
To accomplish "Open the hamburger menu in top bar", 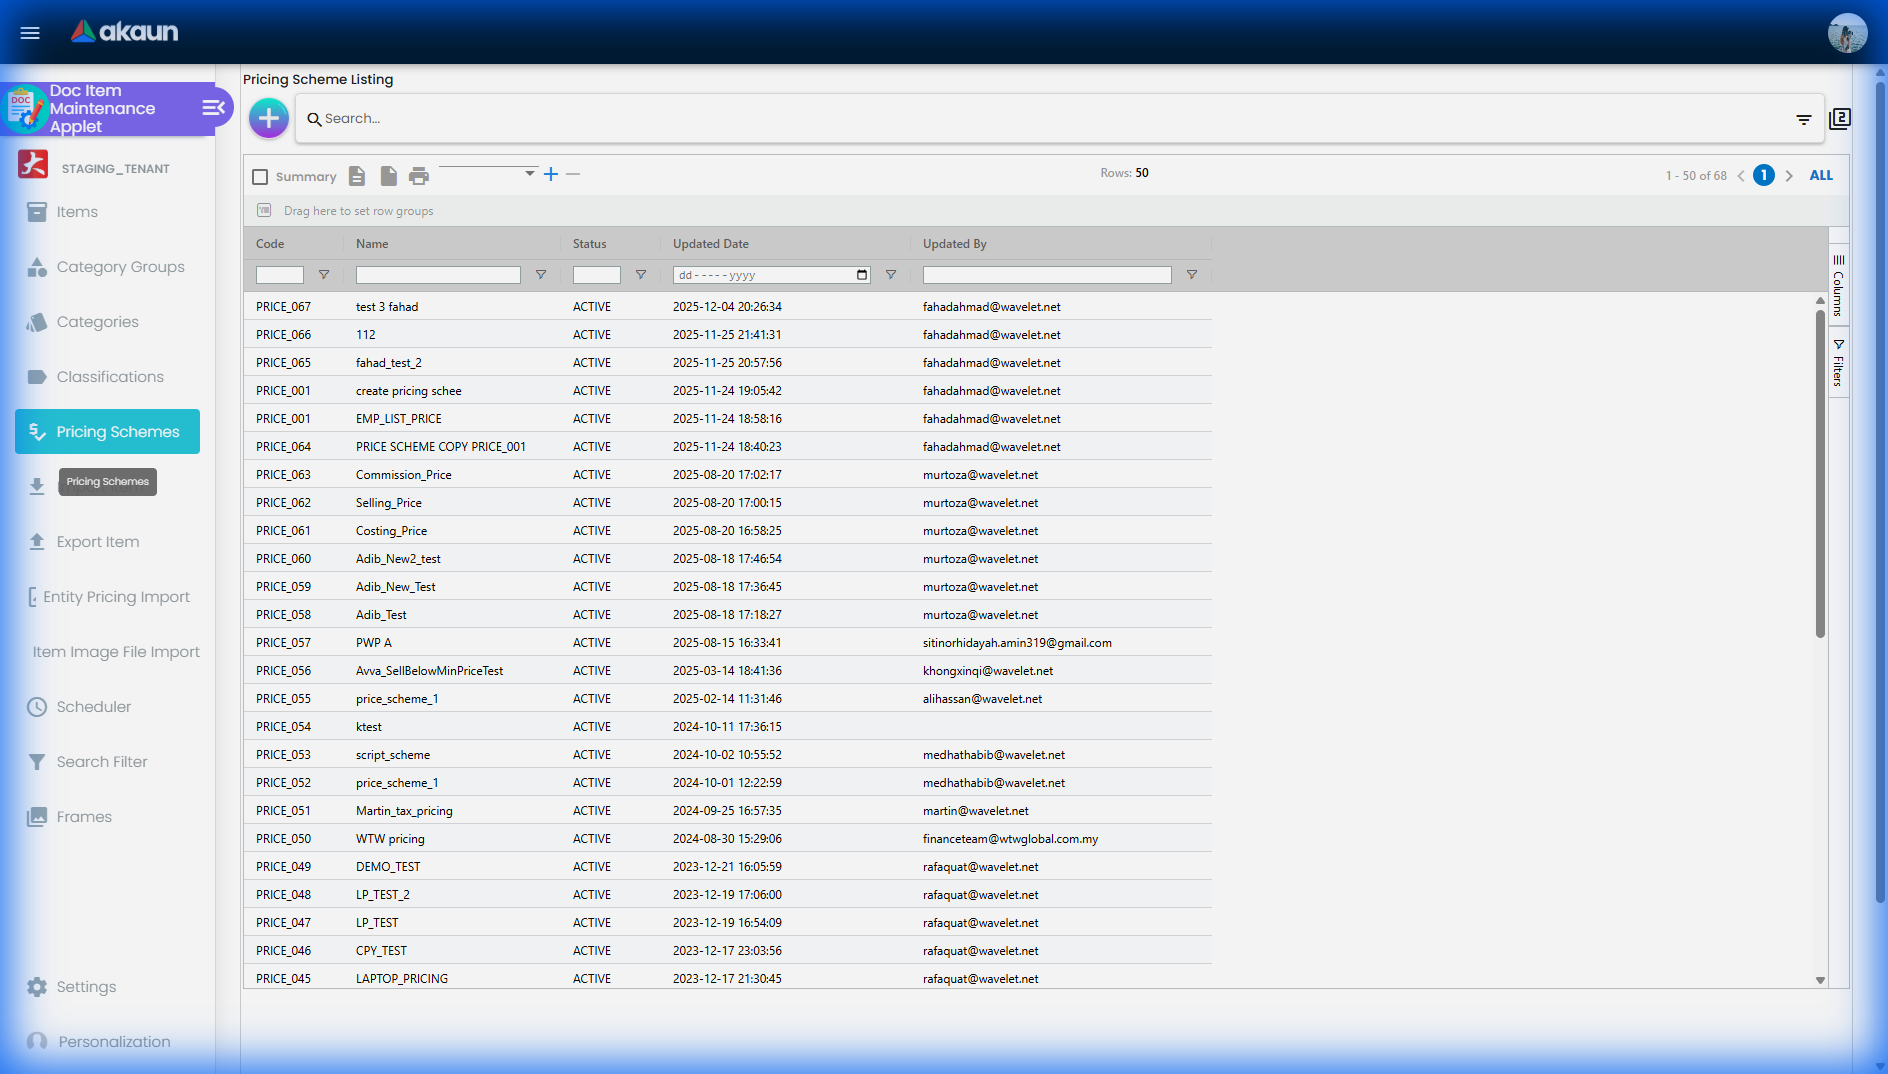I will click(x=30, y=33).
